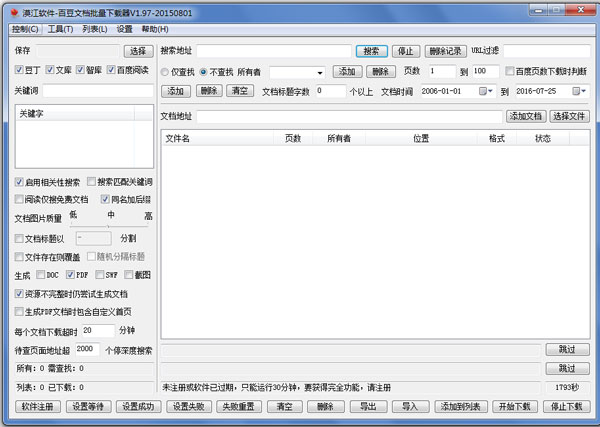Click the 关键词 keyword input field
The height and width of the screenshot is (427, 600).
[x=97, y=91]
